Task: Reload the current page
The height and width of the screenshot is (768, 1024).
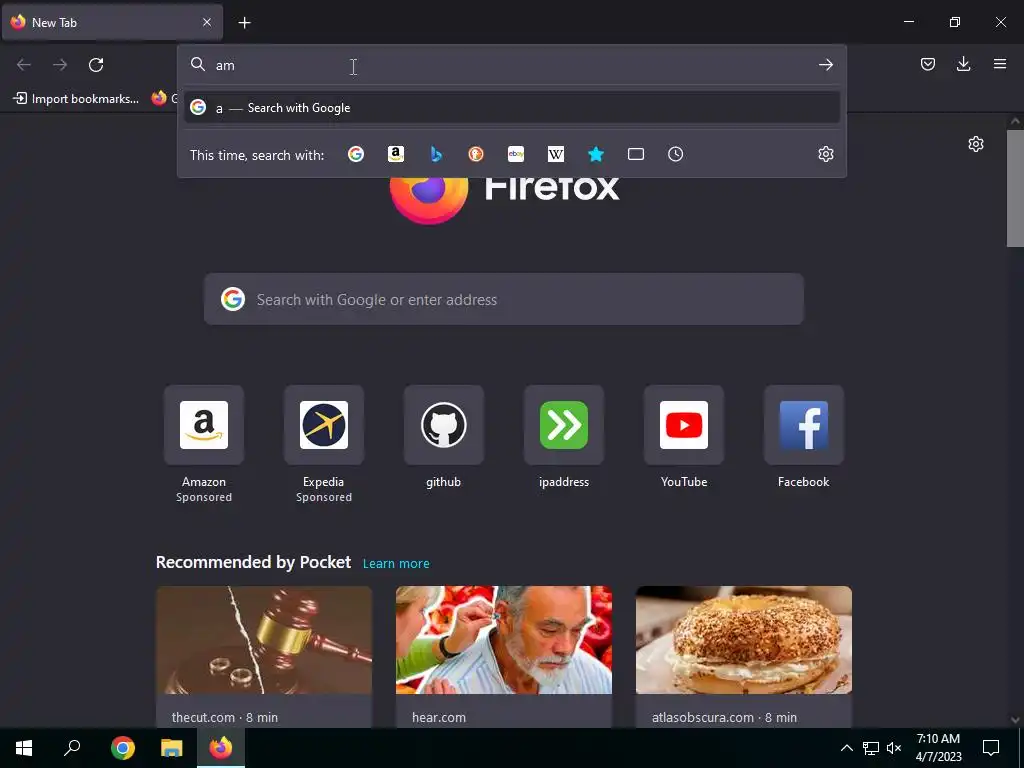Action: tap(96, 65)
